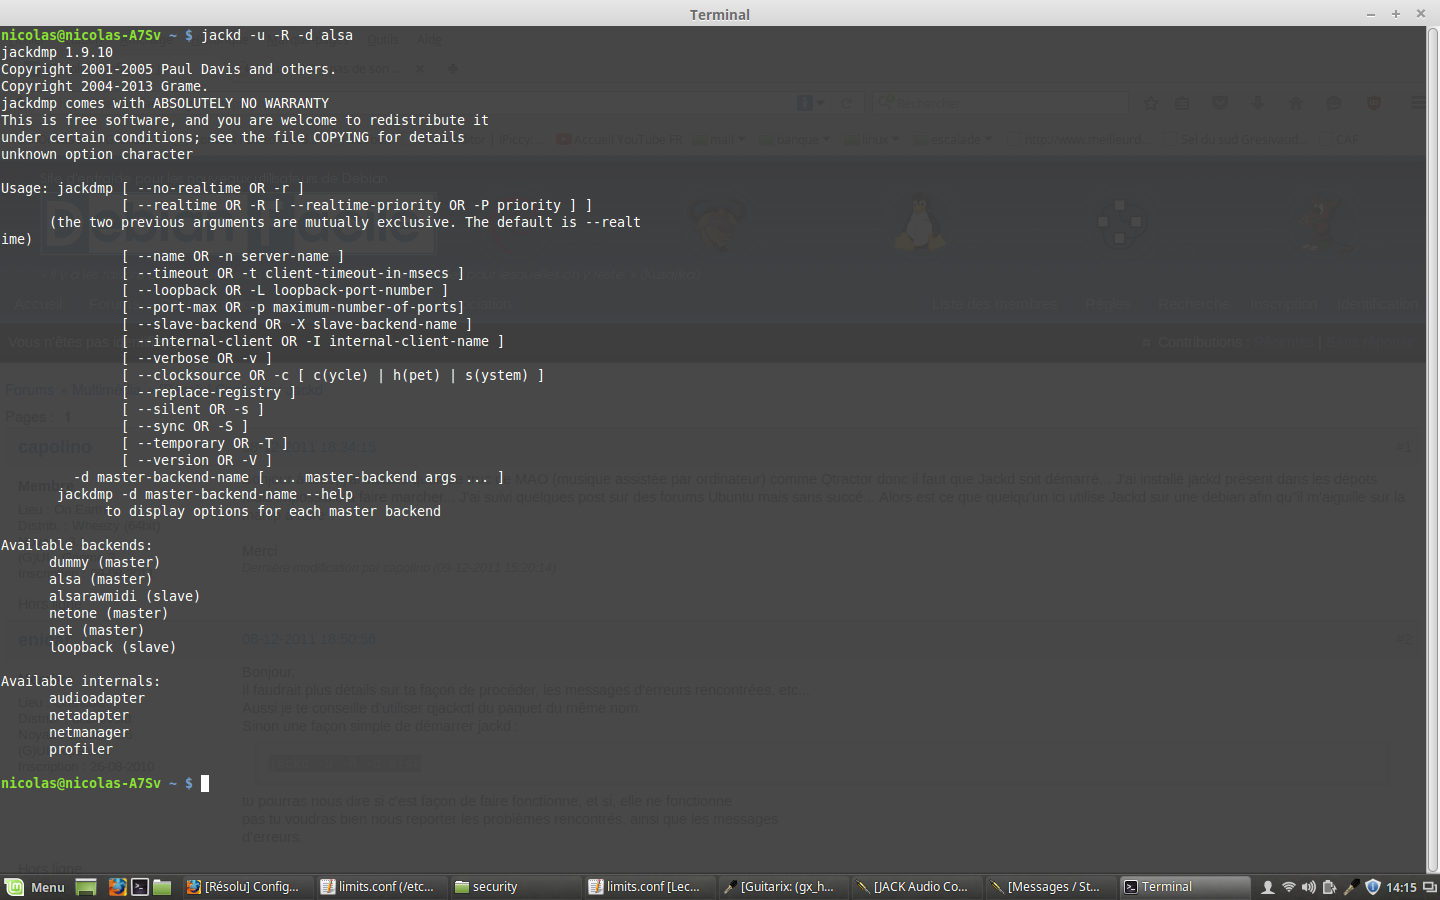Click the window list icon beside the clock
Viewport: 1440px width, 900px height.
(1430, 887)
